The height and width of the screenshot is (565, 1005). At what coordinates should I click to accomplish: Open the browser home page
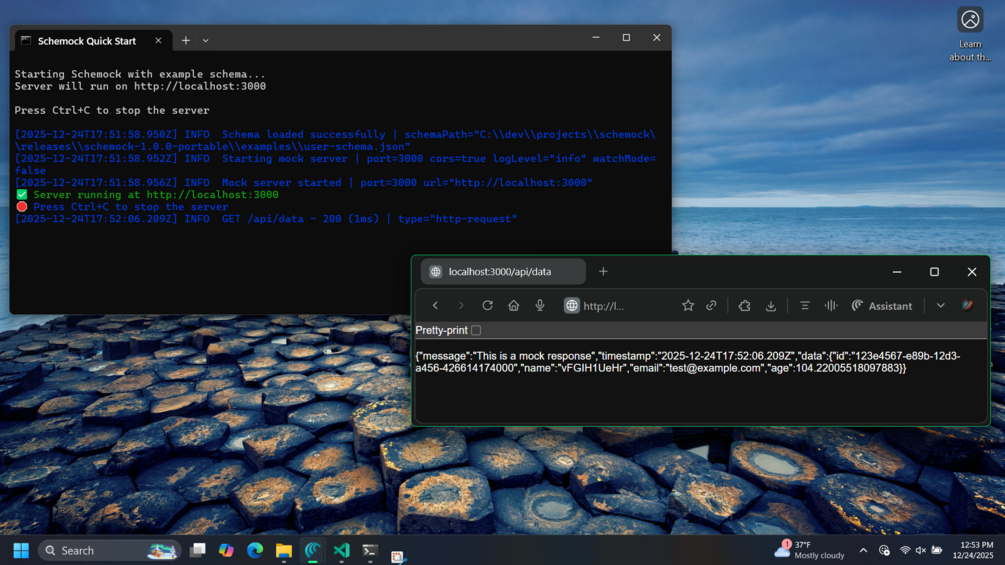click(513, 306)
